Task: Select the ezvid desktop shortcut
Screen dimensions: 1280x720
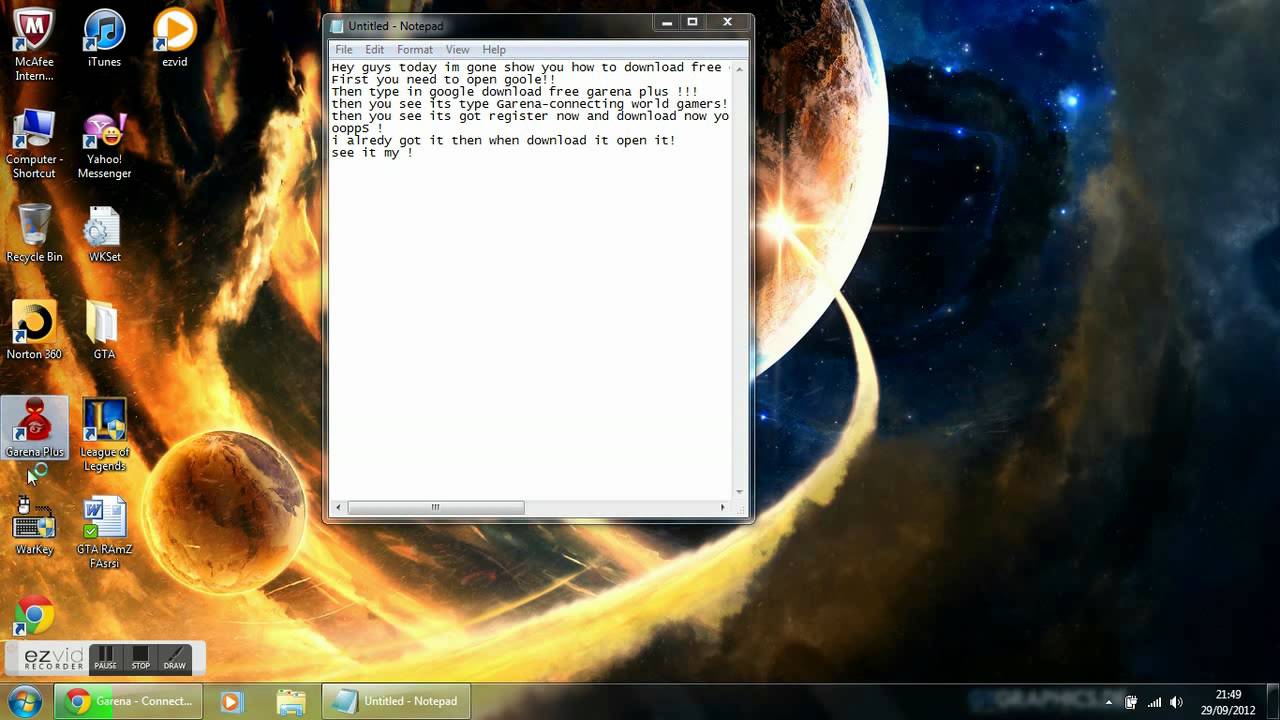Action: 174,40
